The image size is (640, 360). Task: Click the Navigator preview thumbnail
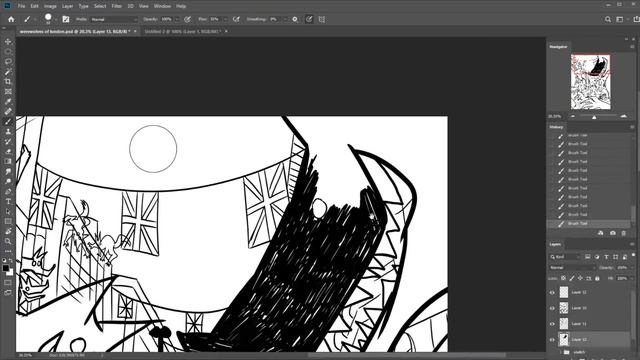pos(591,82)
